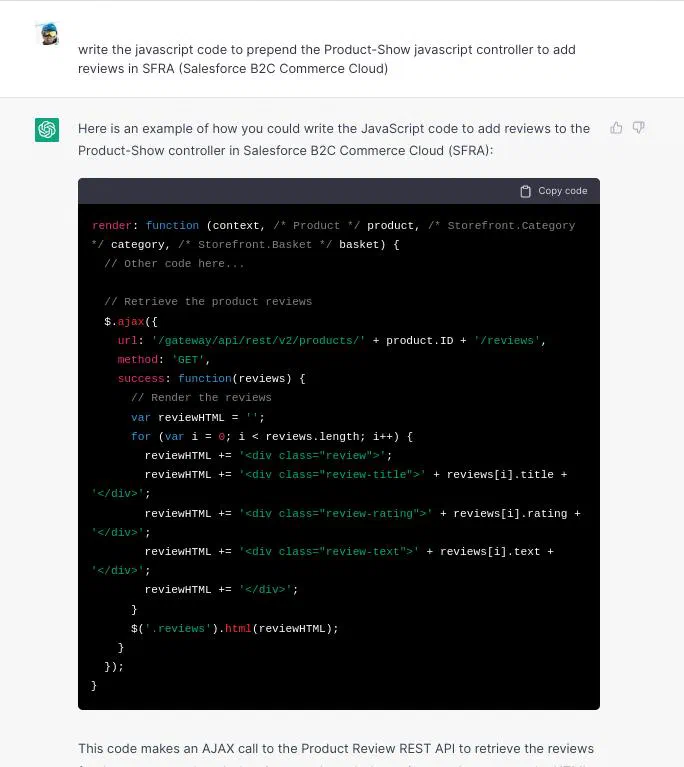Image resolution: width=684 pixels, height=767 pixels.
Task: Click the '$.ajax({' code line
Action: point(131,321)
